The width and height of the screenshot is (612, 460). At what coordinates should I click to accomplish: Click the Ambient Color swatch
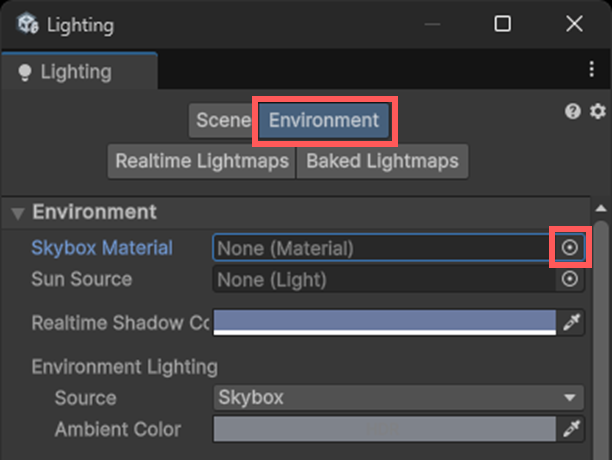click(x=384, y=429)
